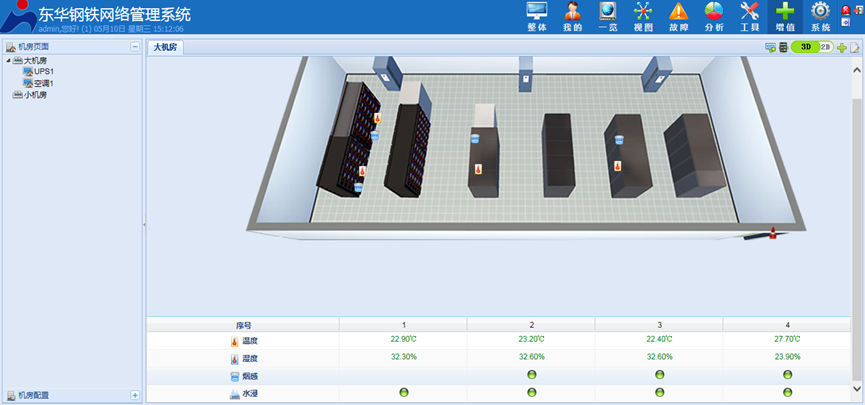Image resolution: width=865 pixels, height=405 pixels.
Task: Click the logout door icon in header
Action: coord(857,9)
